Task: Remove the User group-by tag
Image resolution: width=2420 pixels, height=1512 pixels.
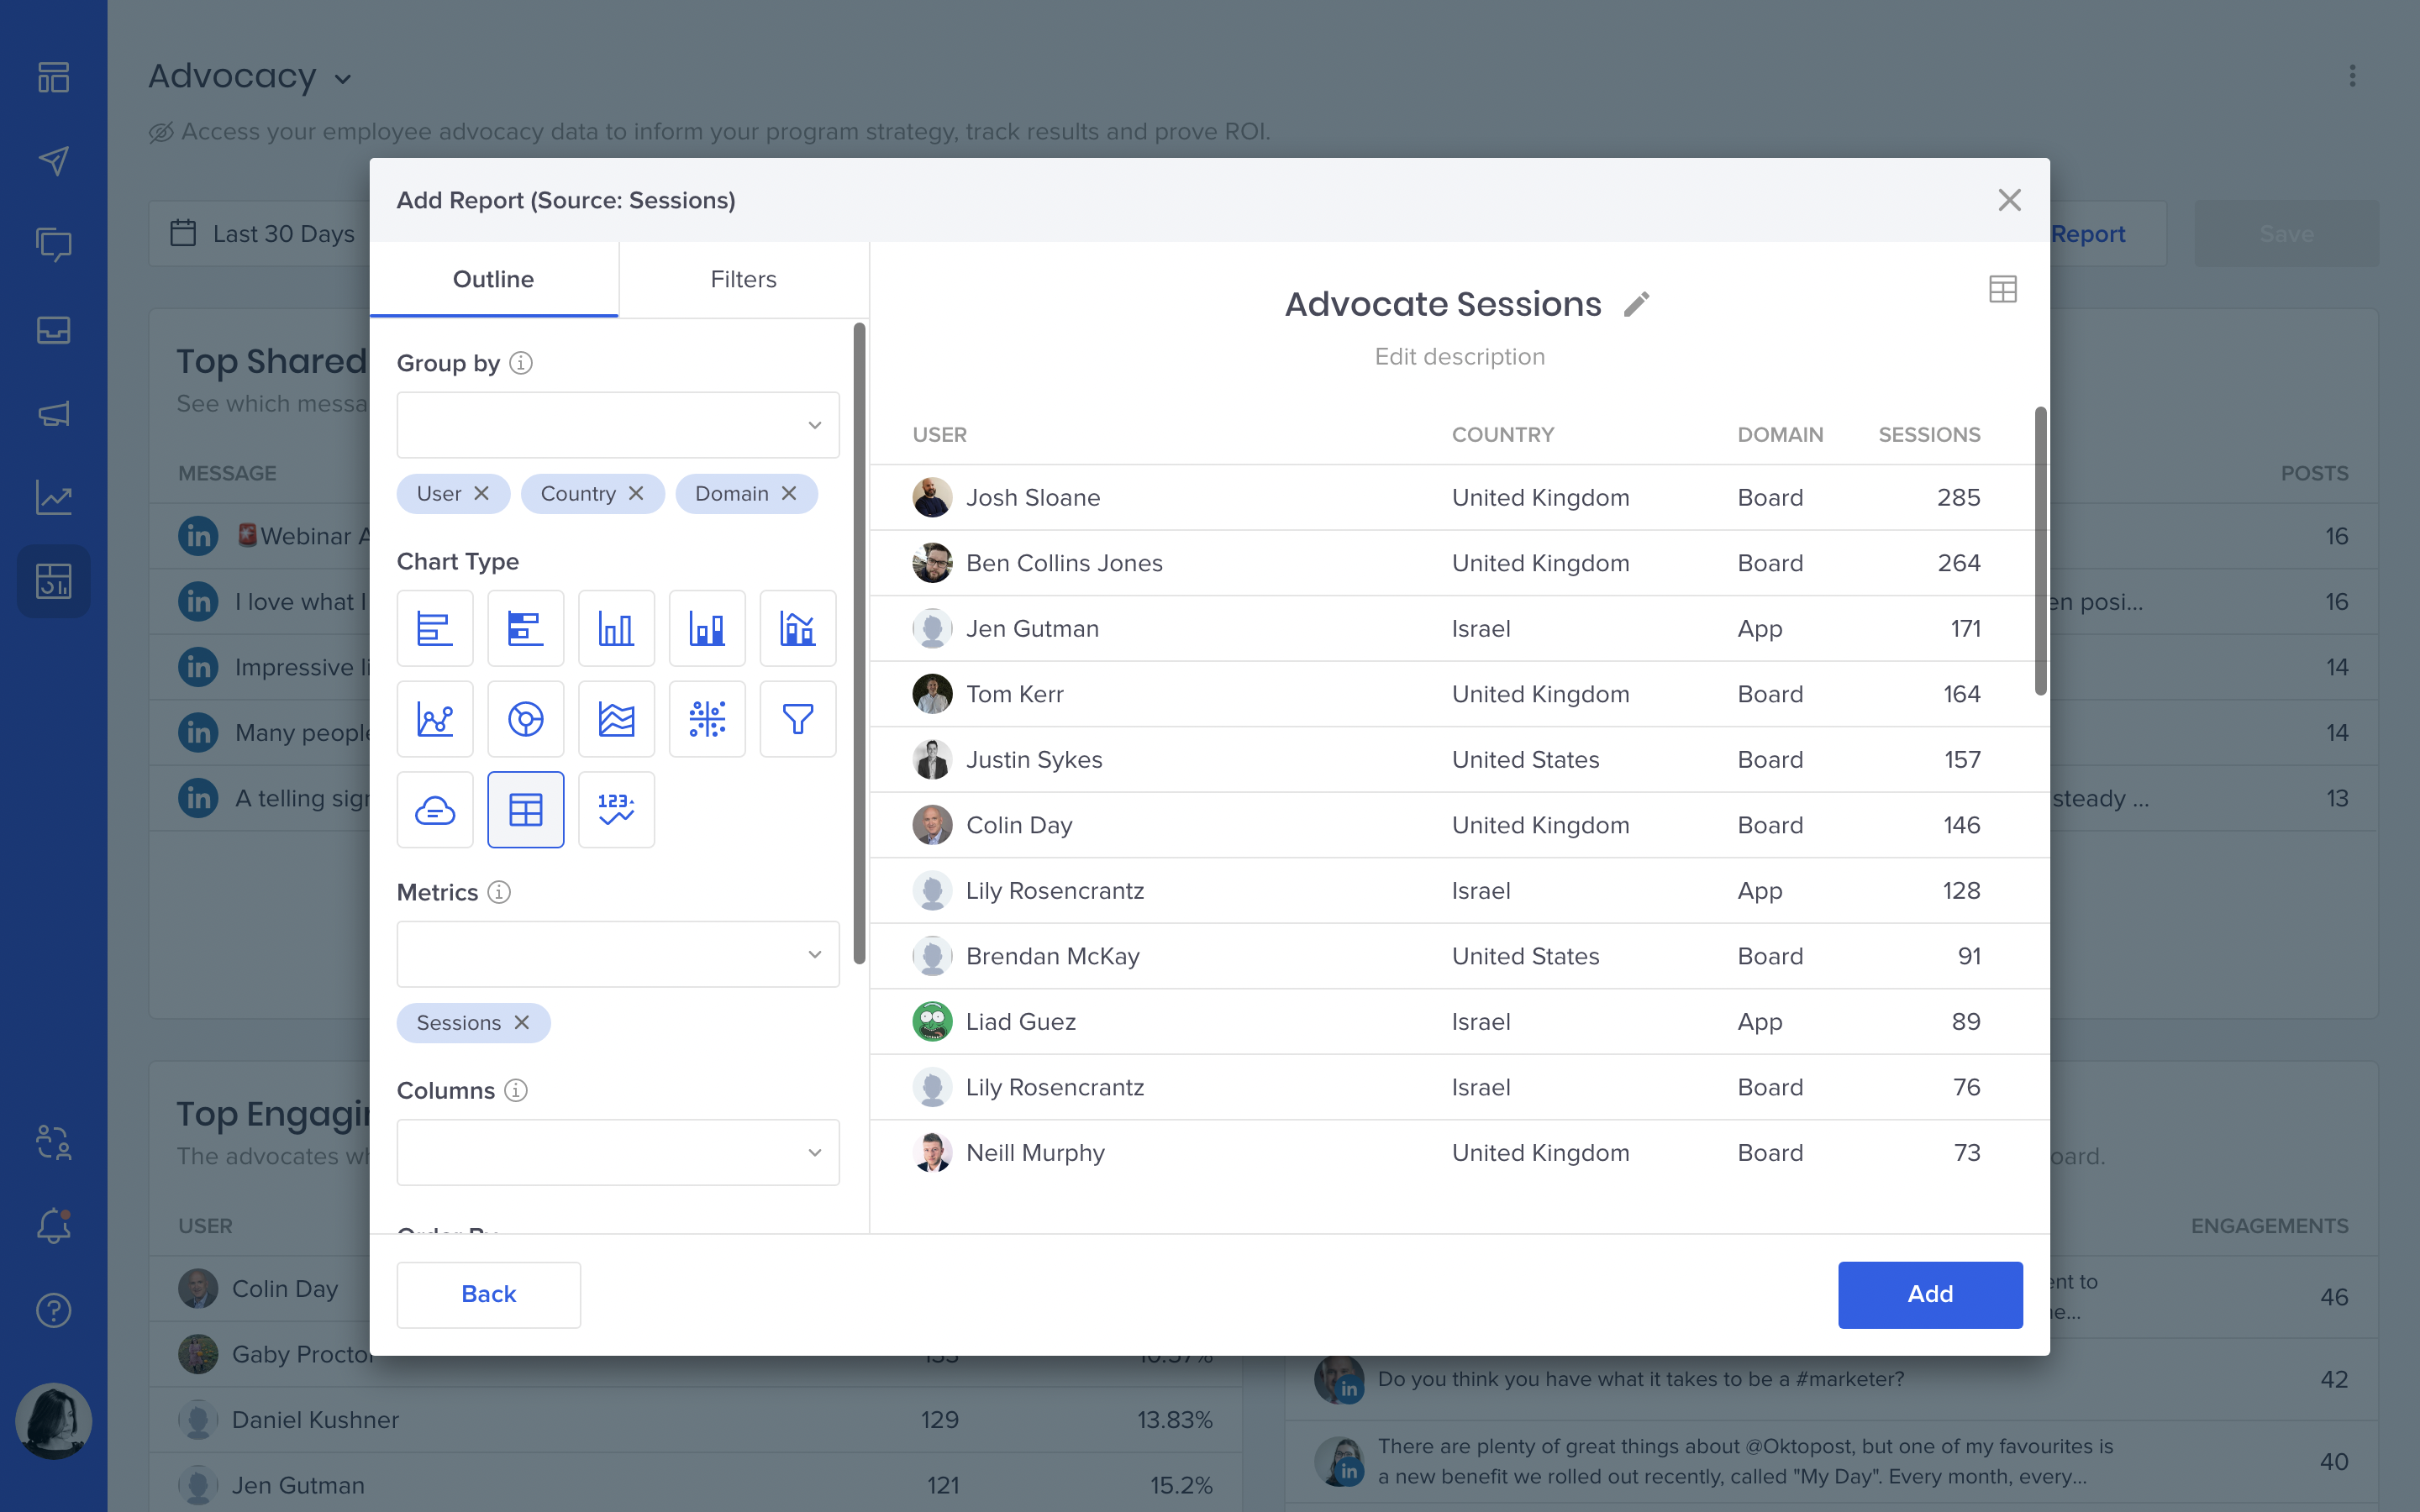Action: point(482,494)
